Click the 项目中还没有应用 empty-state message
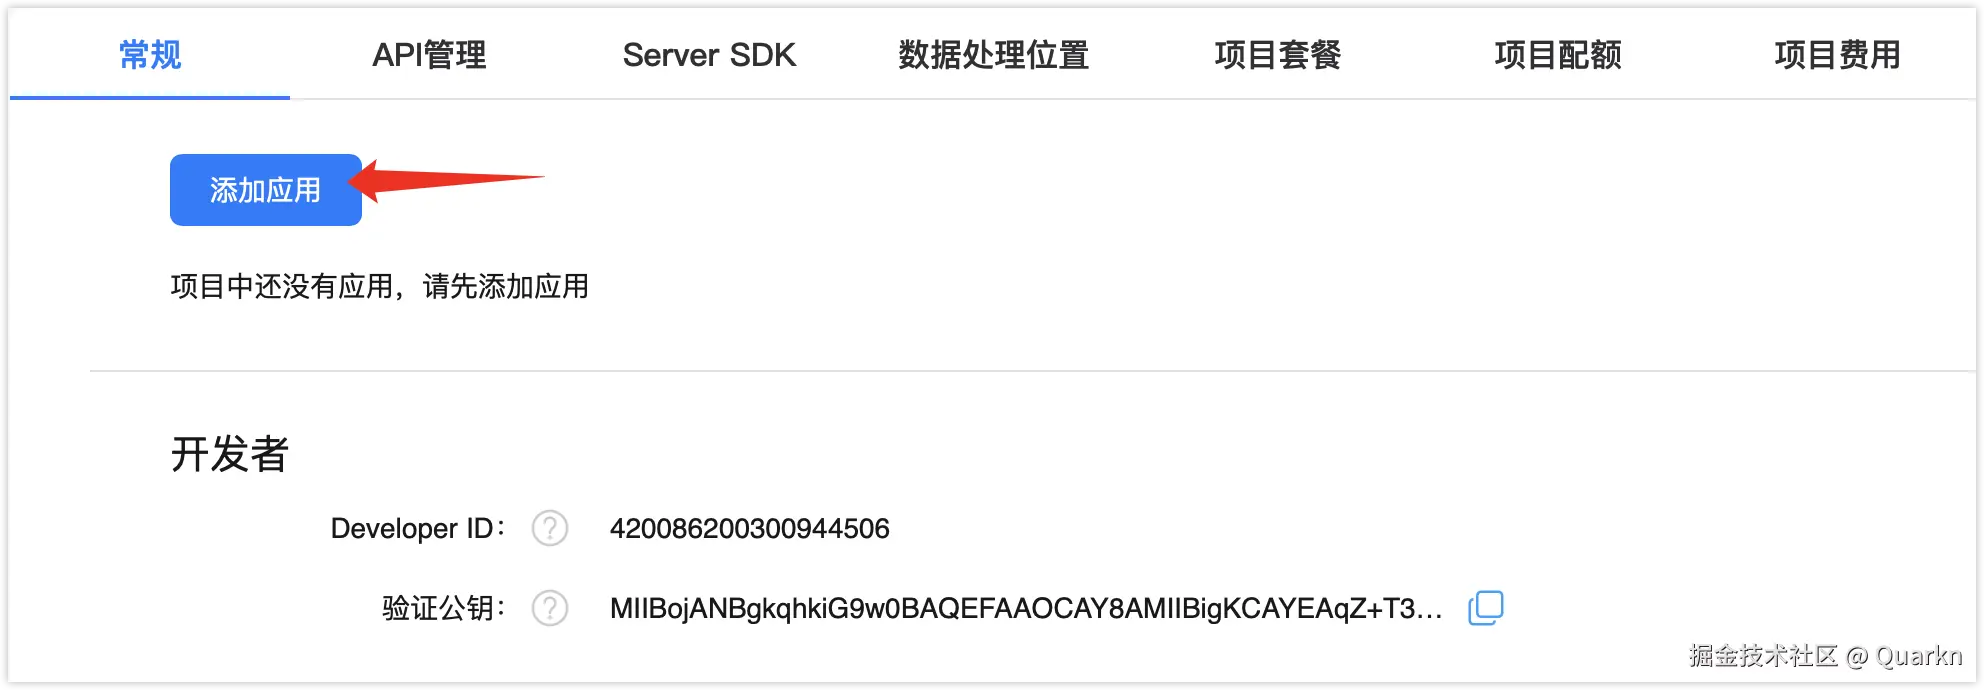The height and width of the screenshot is (690, 1984). tap(380, 287)
